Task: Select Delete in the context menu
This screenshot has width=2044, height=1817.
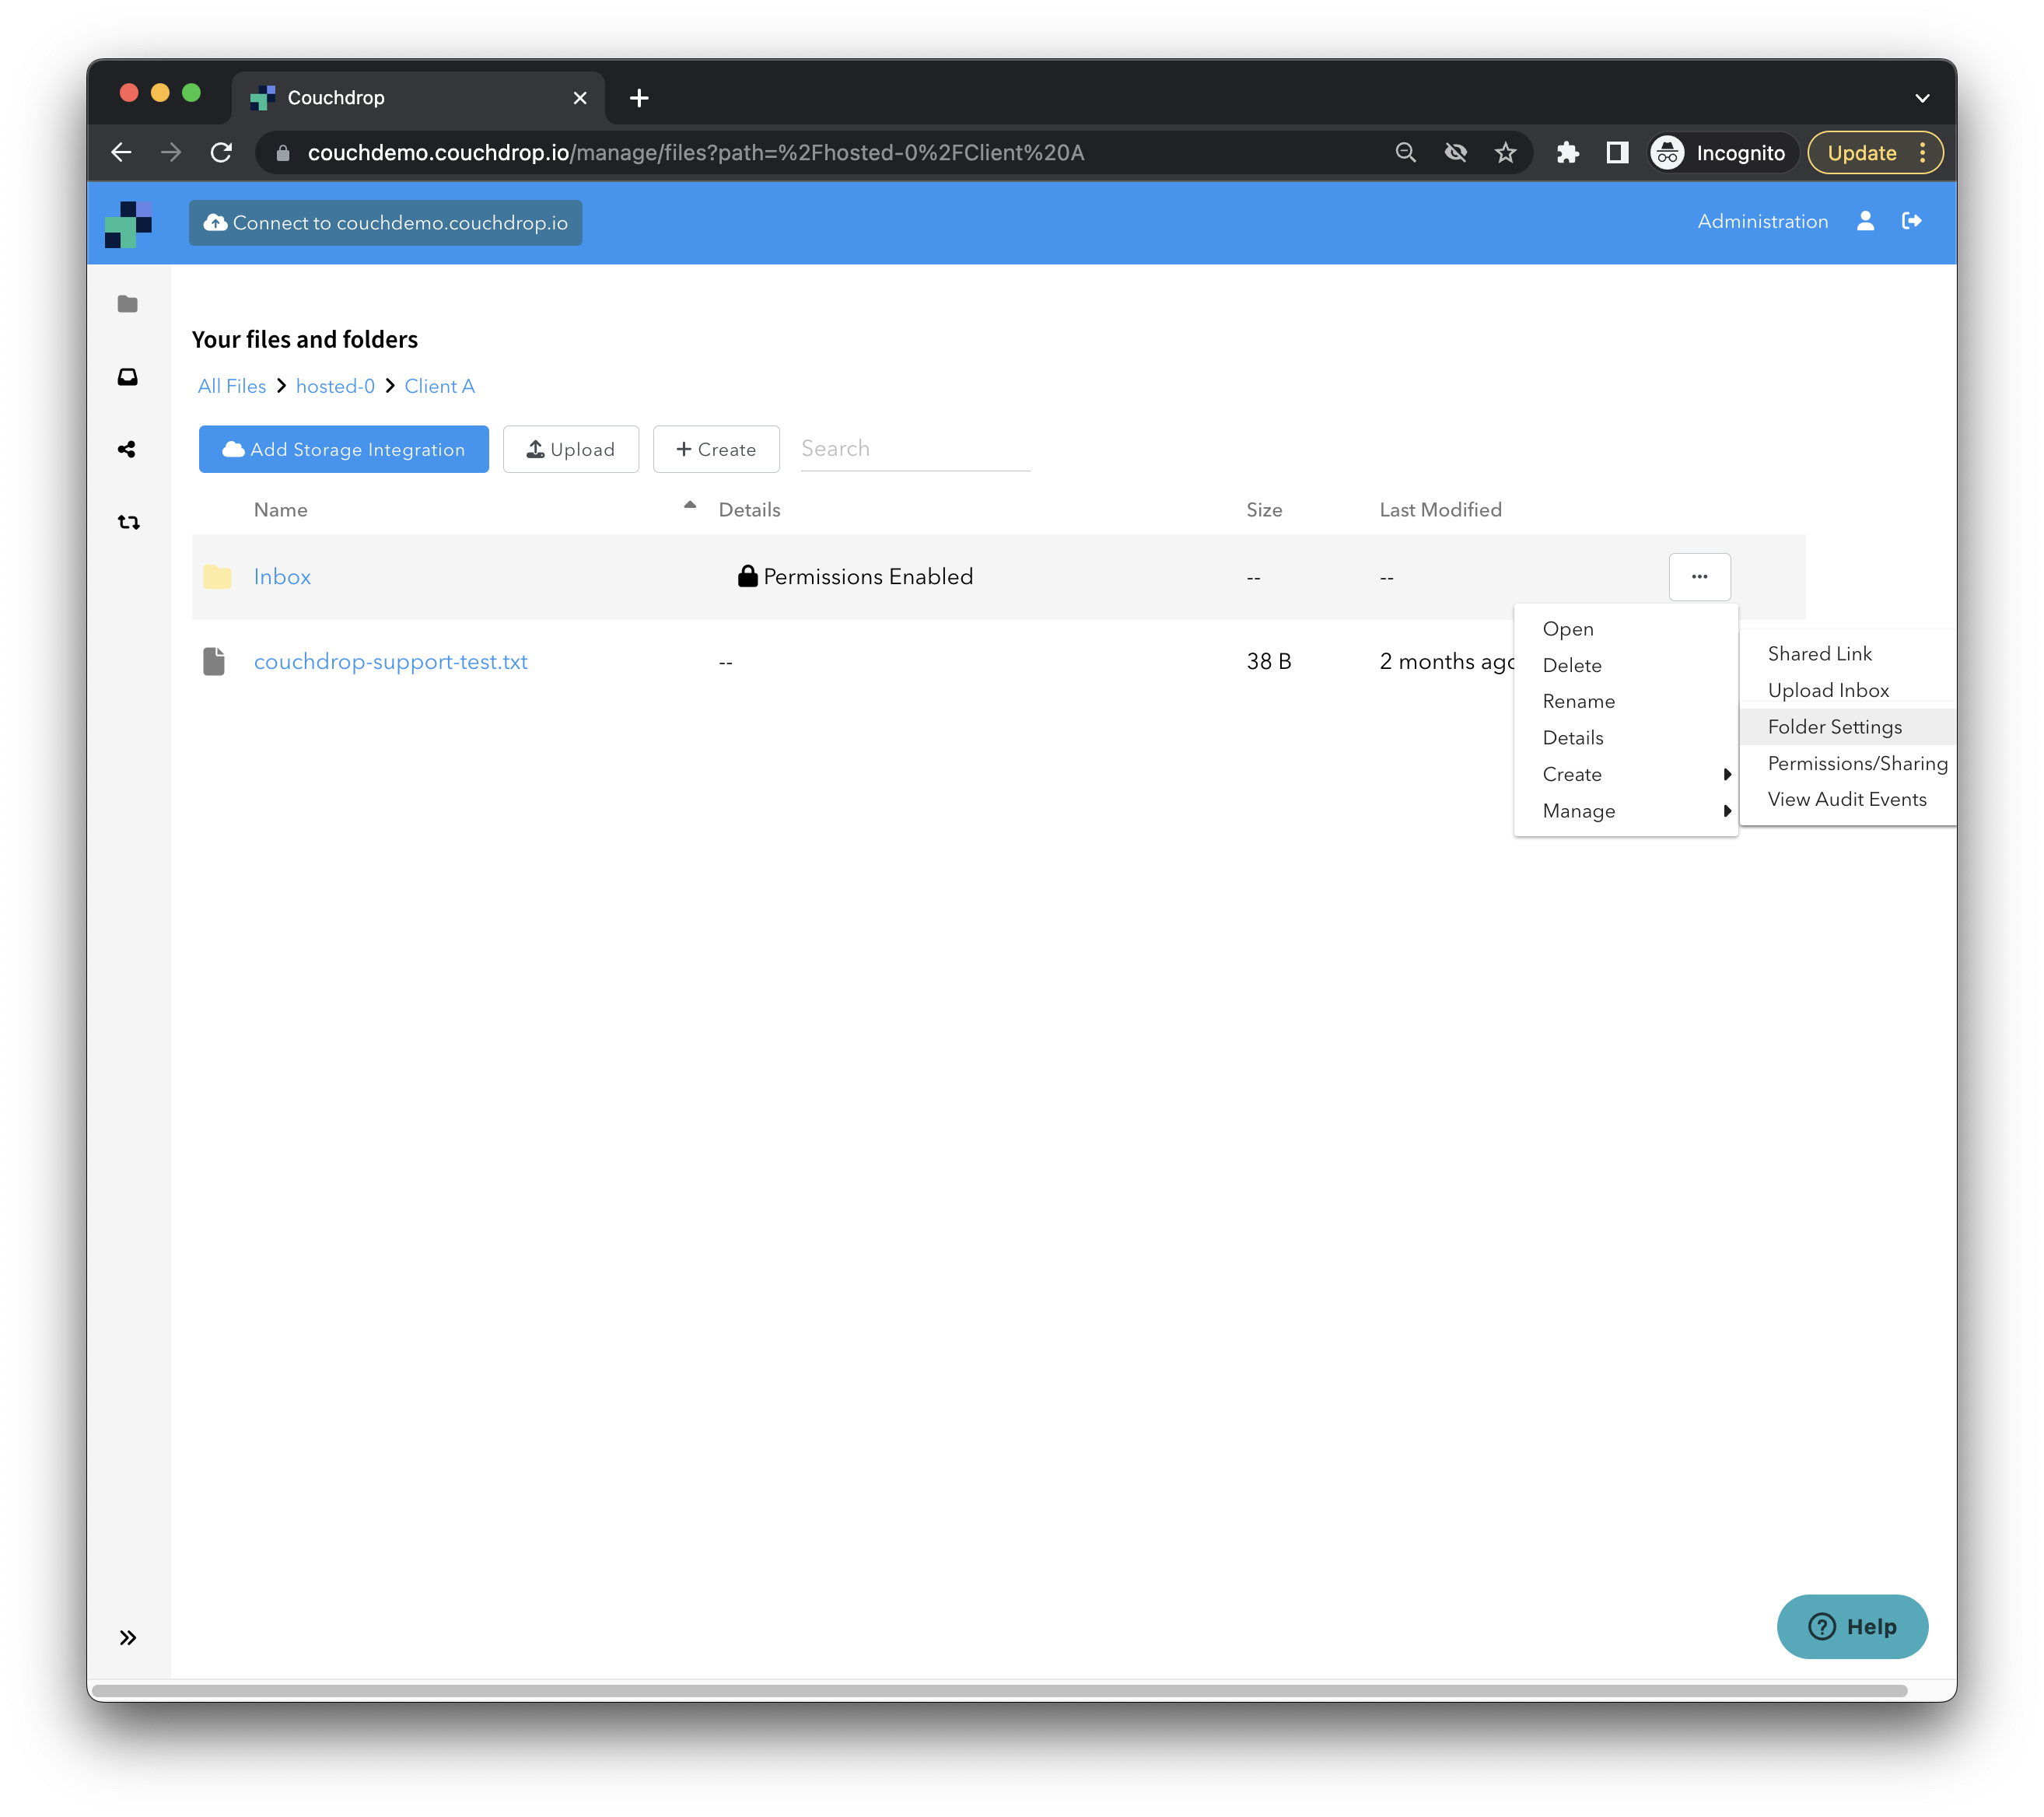Action: [x=1625, y=666]
